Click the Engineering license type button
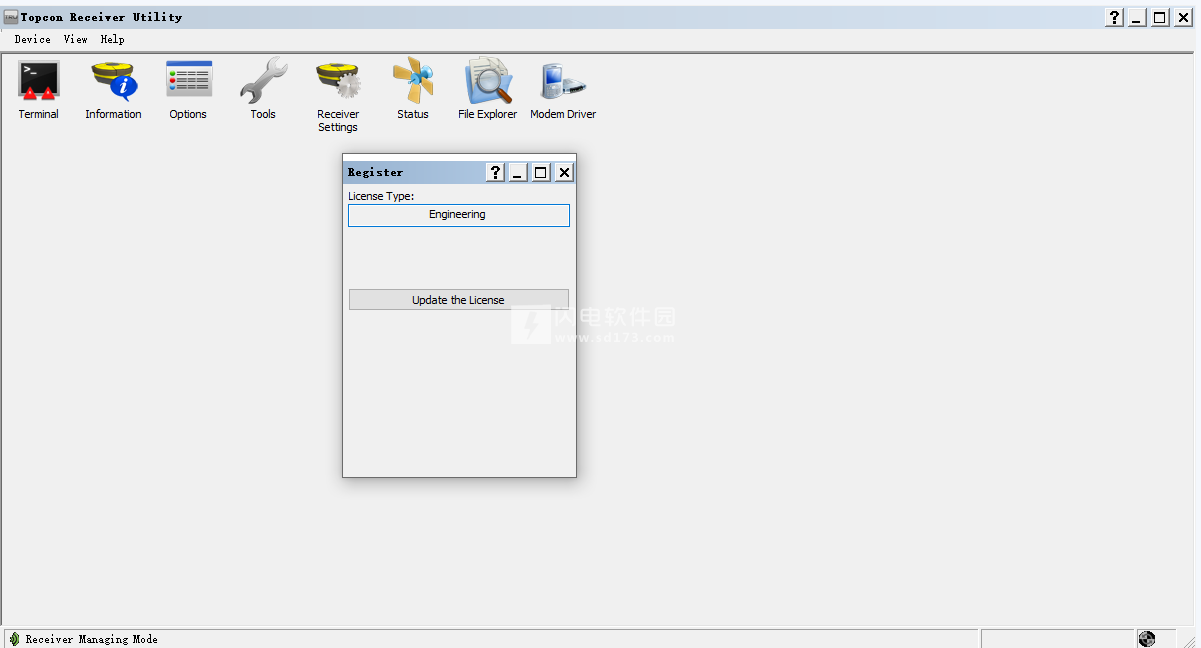 pos(459,215)
